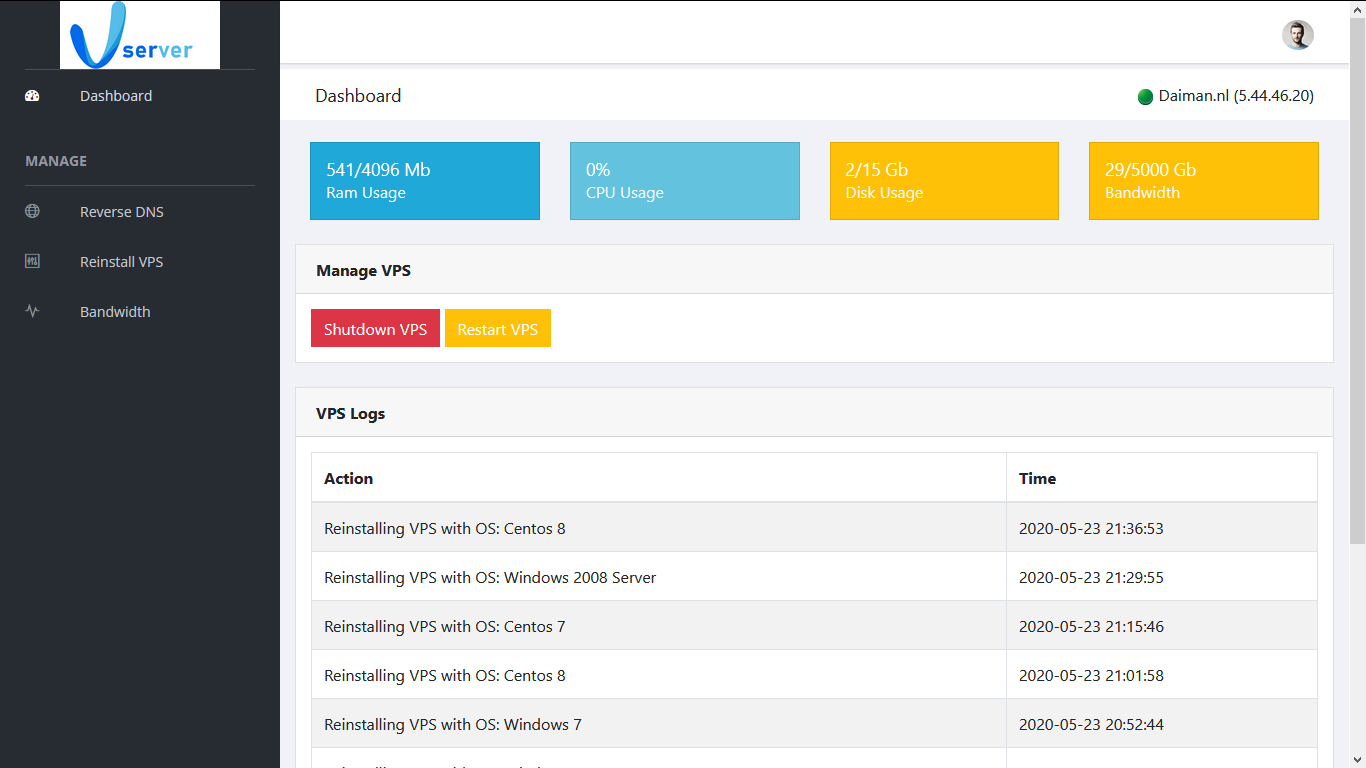Click the user avatar in the top bar
This screenshot has height=768, width=1366.
pyautogui.click(x=1297, y=34)
